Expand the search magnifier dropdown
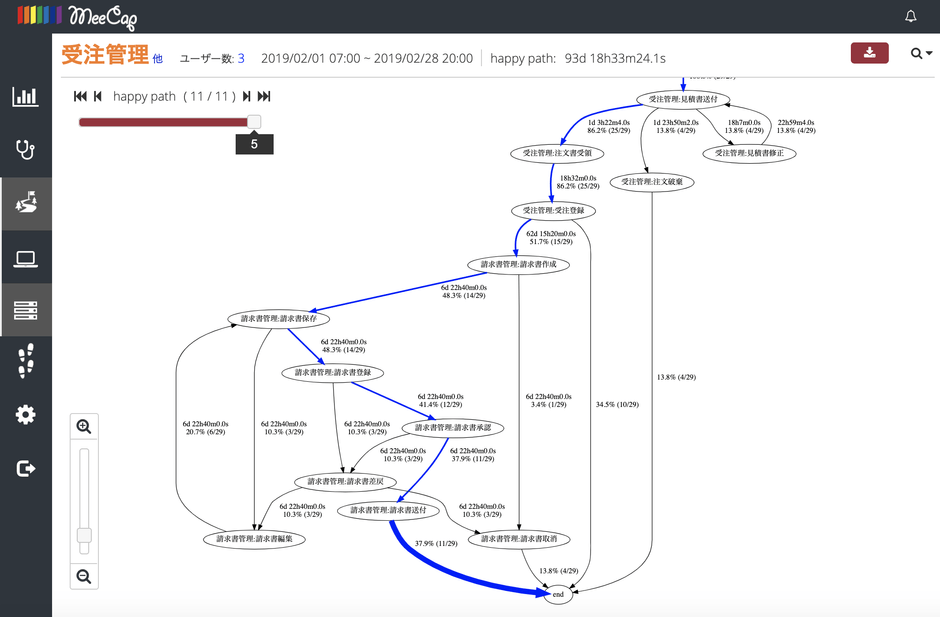The height and width of the screenshot is (617, 940). (x=920, y=54)
